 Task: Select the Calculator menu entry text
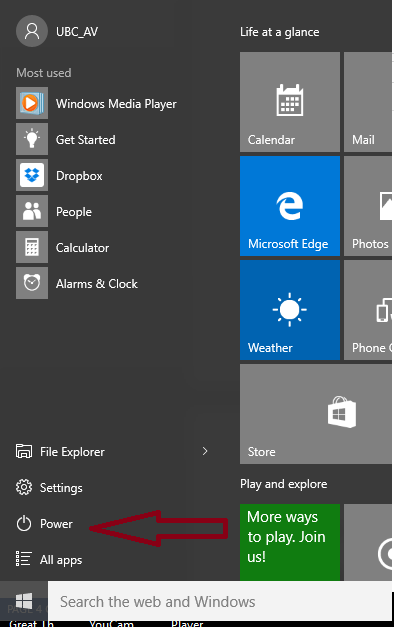click(82, 248)
